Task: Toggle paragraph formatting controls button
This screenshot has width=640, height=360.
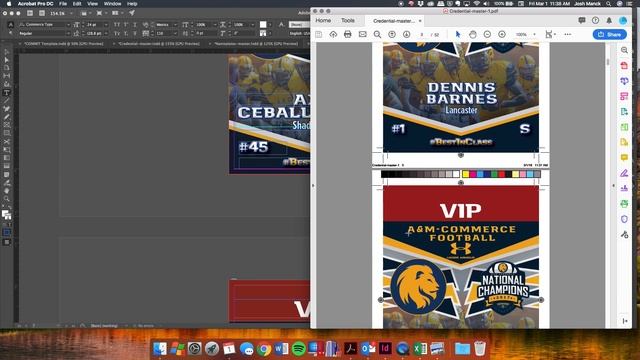Action: [x=11, y=33]
